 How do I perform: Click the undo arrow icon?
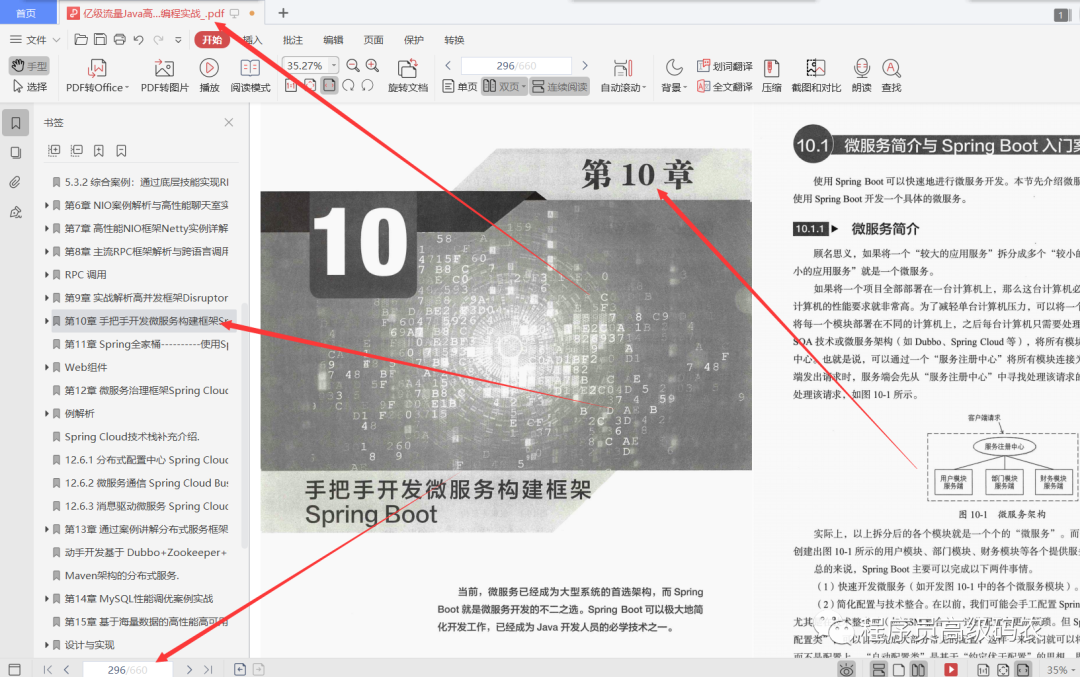[x=138, y=40]
